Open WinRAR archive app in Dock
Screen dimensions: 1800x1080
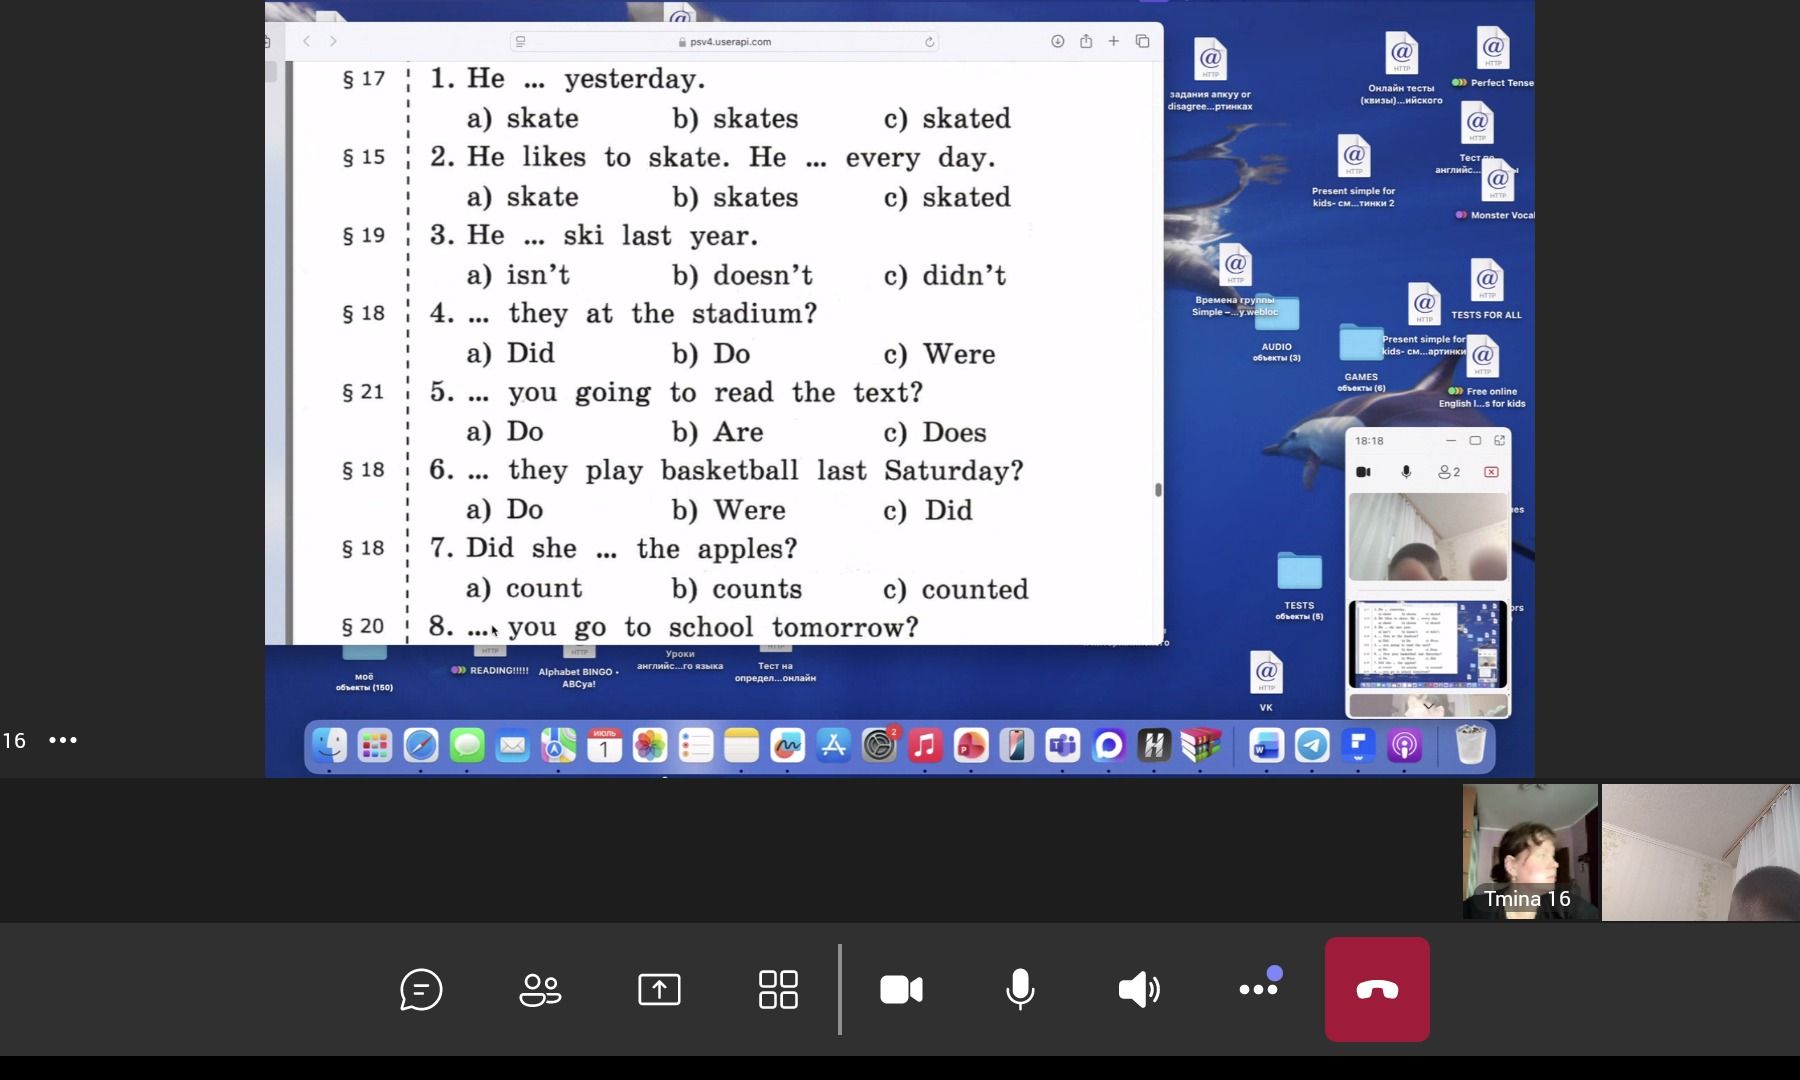tap(1200, 745)
